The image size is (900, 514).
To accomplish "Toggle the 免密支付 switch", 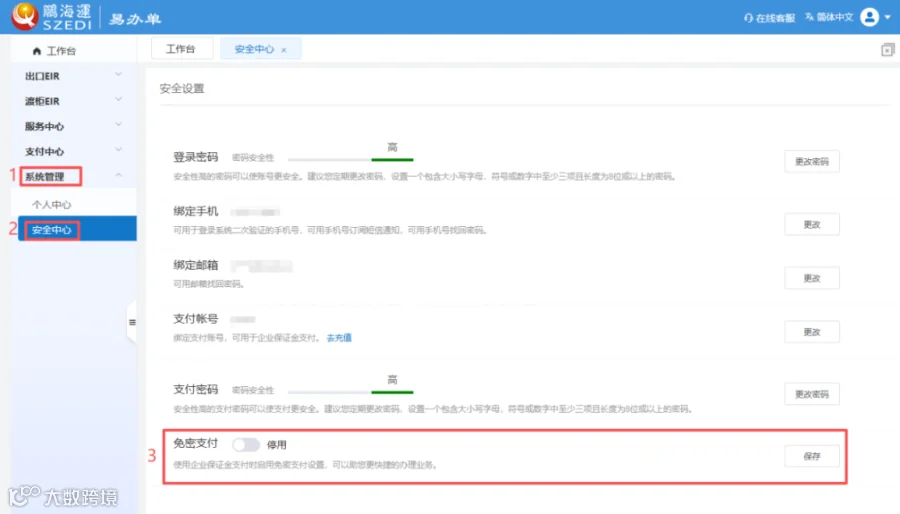I will click(246, 445).
